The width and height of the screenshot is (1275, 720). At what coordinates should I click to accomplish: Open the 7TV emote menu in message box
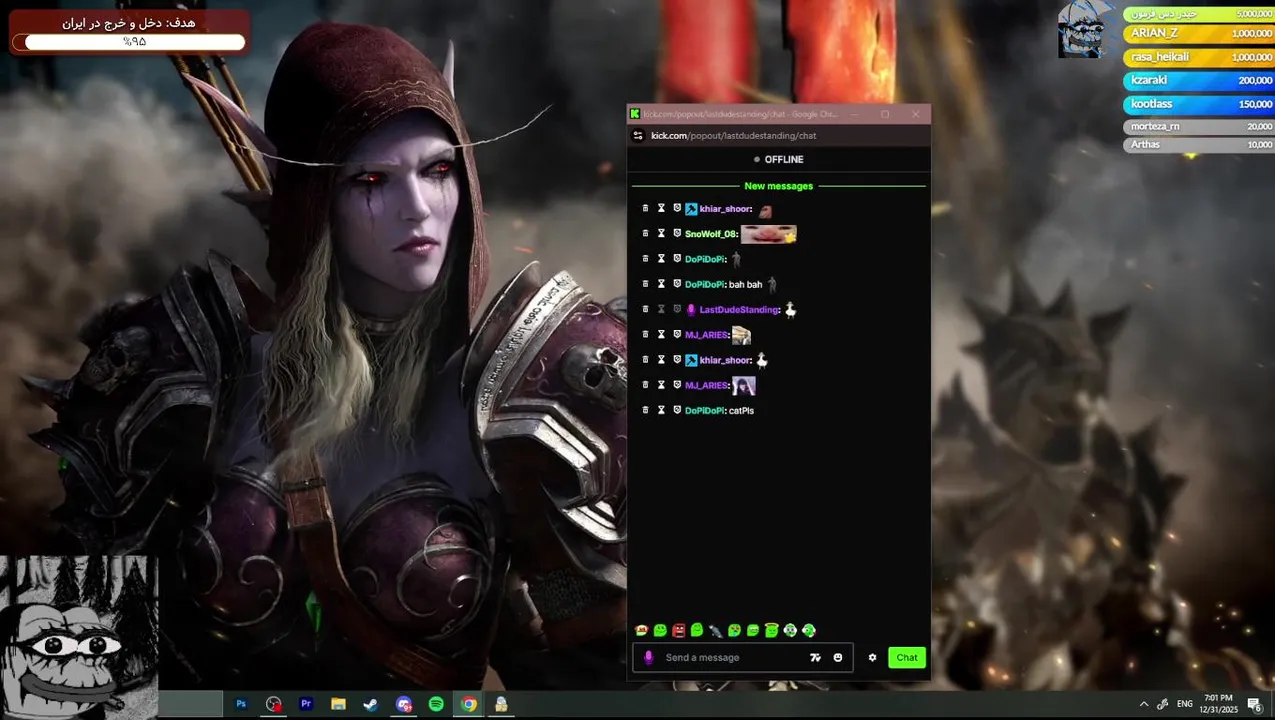point(816,657)
